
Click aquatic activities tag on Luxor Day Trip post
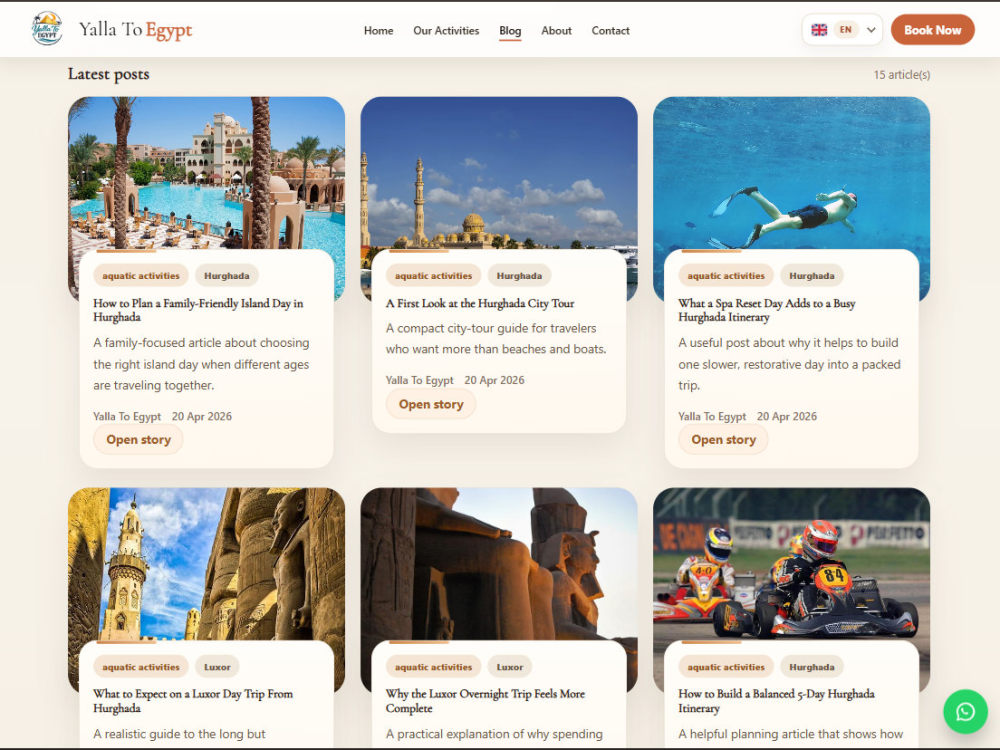141,667
